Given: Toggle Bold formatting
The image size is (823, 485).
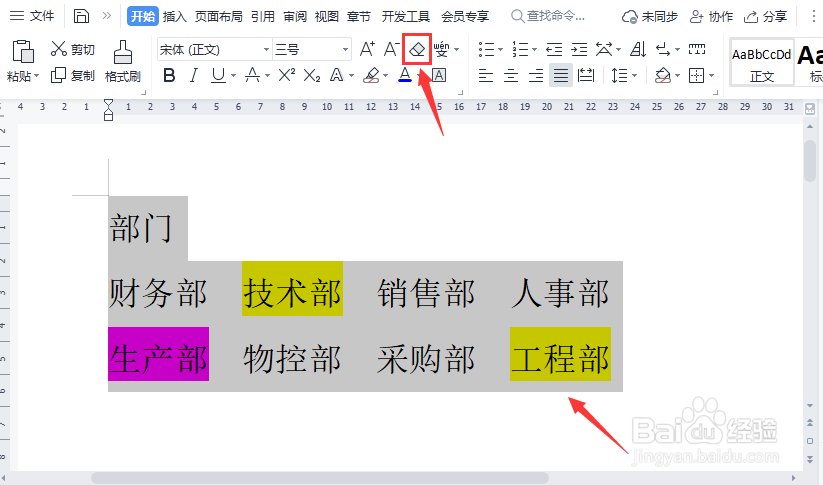Looking at the screenshot, I should point(169,76).
